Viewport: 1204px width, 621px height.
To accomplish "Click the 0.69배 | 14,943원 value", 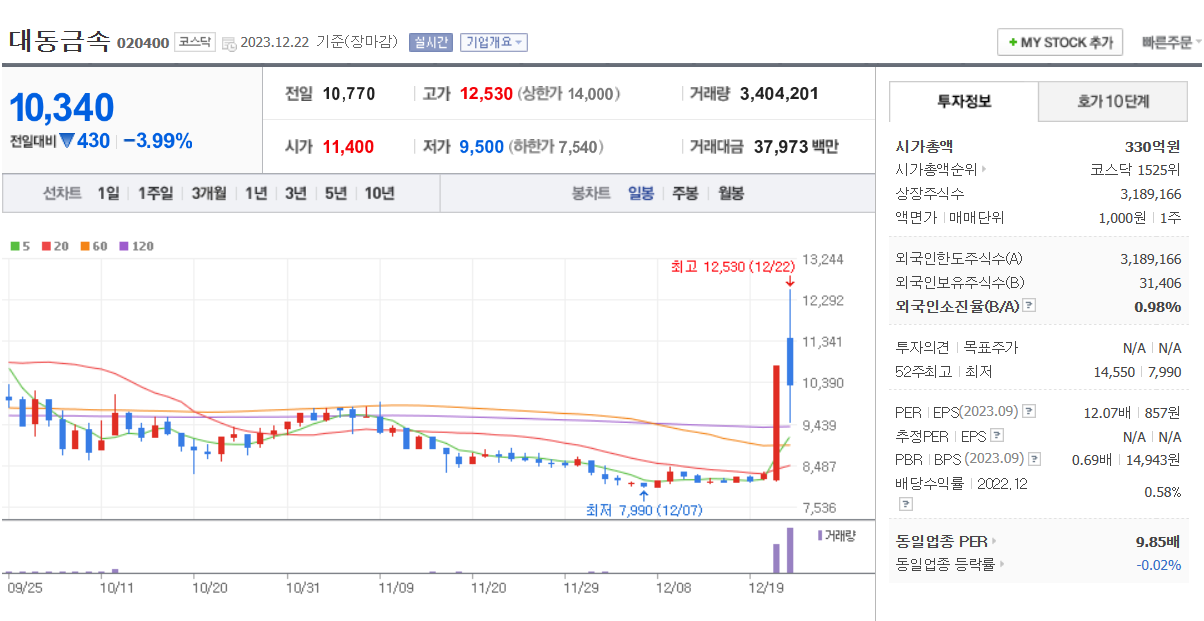I will 1126,459.
